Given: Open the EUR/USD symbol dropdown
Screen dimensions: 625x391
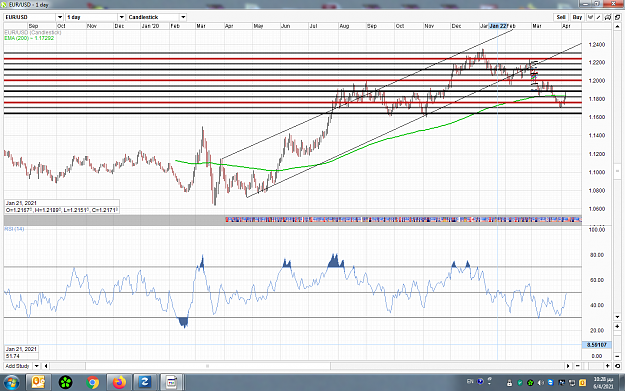Looking at the screenshot, I should [x=60, y=17].
